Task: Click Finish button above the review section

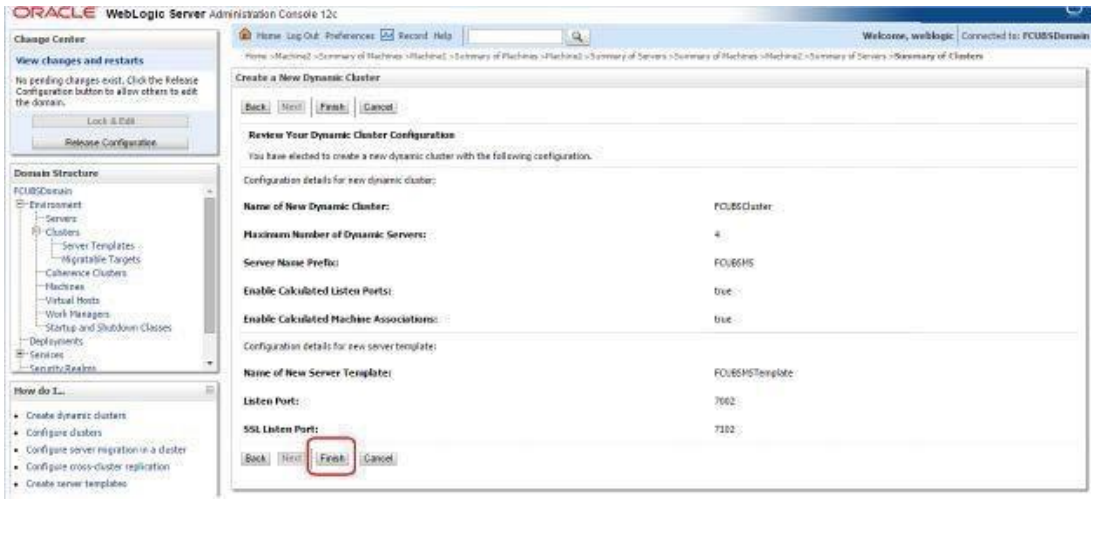Action: 332,107
